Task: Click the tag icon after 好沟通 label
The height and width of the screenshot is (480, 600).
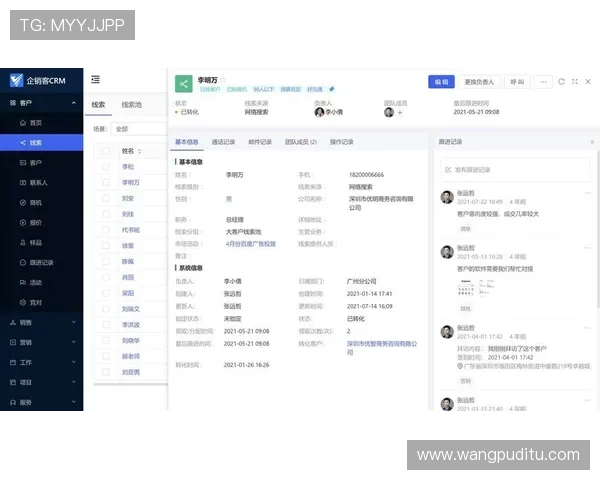Action: tap(332, 90)
